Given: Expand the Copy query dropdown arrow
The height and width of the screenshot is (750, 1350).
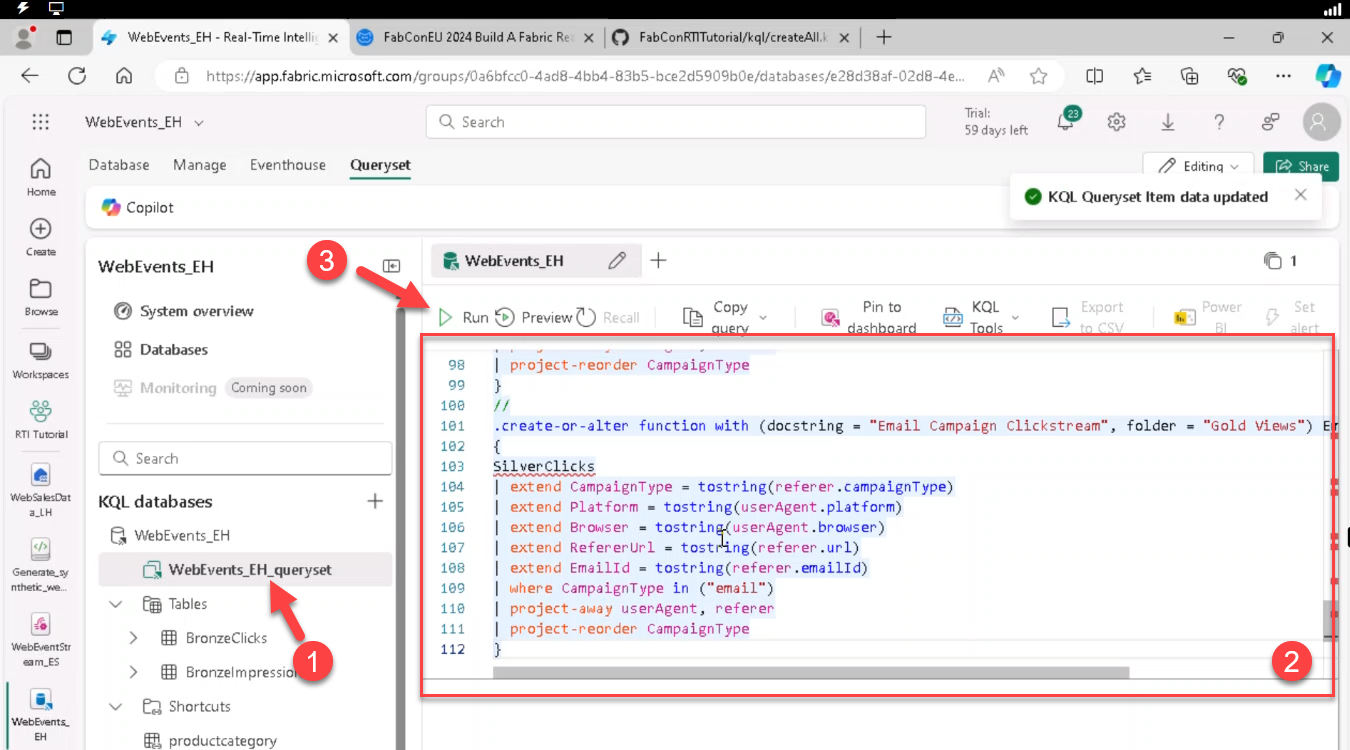Looking at the screenshot, I should point(763,318).
